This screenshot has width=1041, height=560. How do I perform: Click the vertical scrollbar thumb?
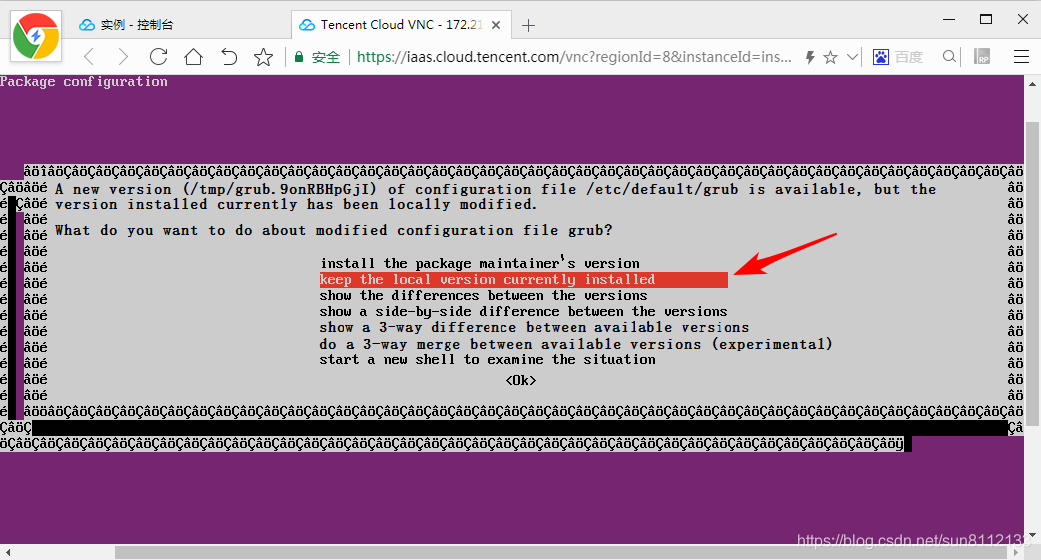[1032, 274]
